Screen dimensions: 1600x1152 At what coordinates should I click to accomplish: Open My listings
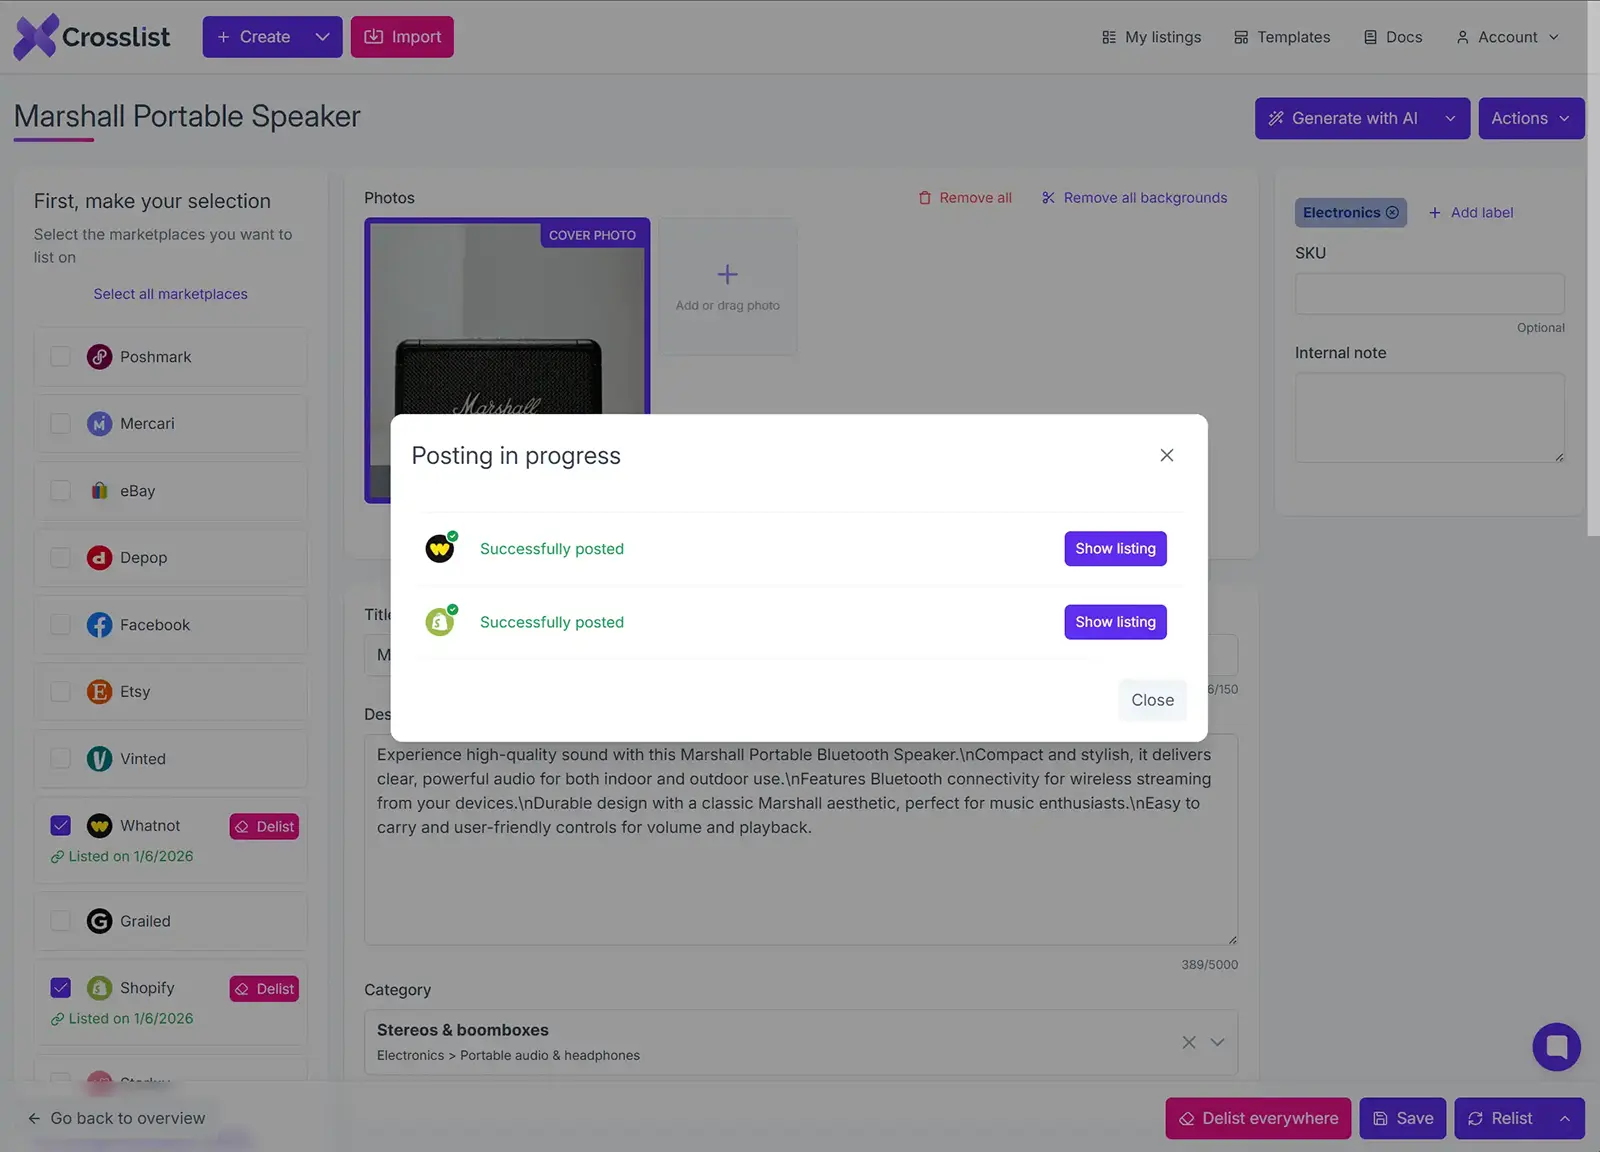(x=1152, y=37)
